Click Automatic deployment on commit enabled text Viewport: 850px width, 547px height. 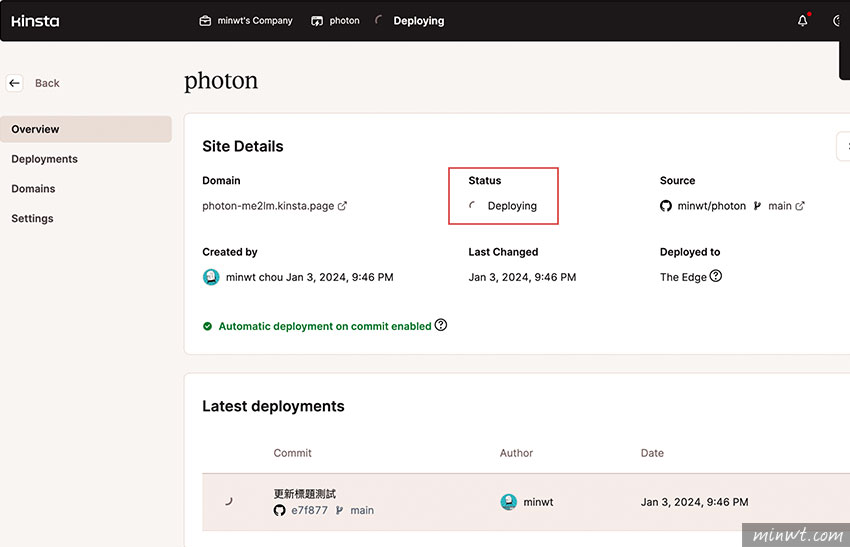click(325, 326)
